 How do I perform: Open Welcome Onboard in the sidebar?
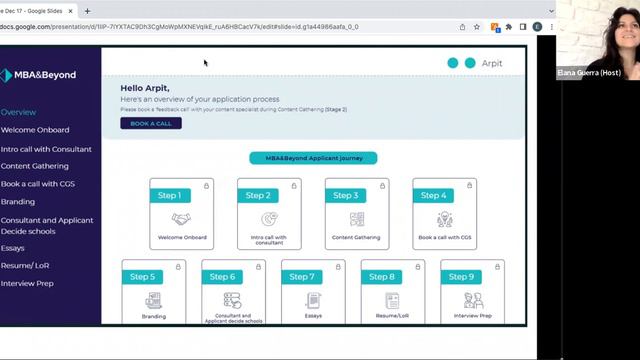35,130
